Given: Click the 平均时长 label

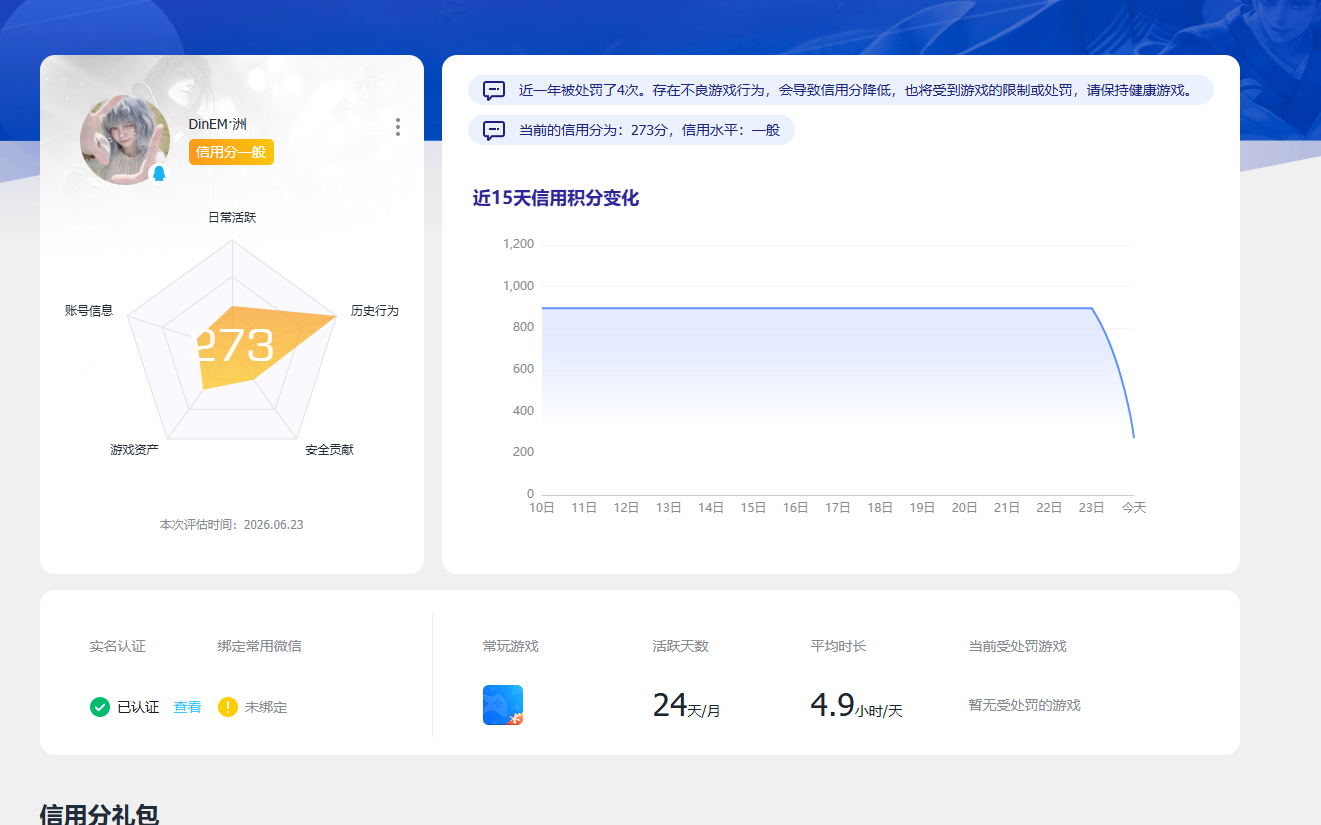Looking at the screenshot, I should coord(838,646).
